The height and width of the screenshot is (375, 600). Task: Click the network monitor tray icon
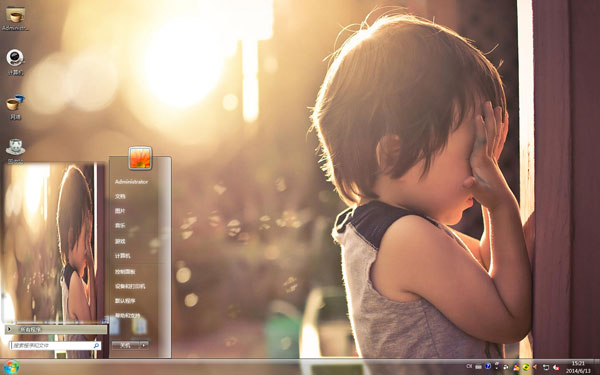click(x=546, y=367)
